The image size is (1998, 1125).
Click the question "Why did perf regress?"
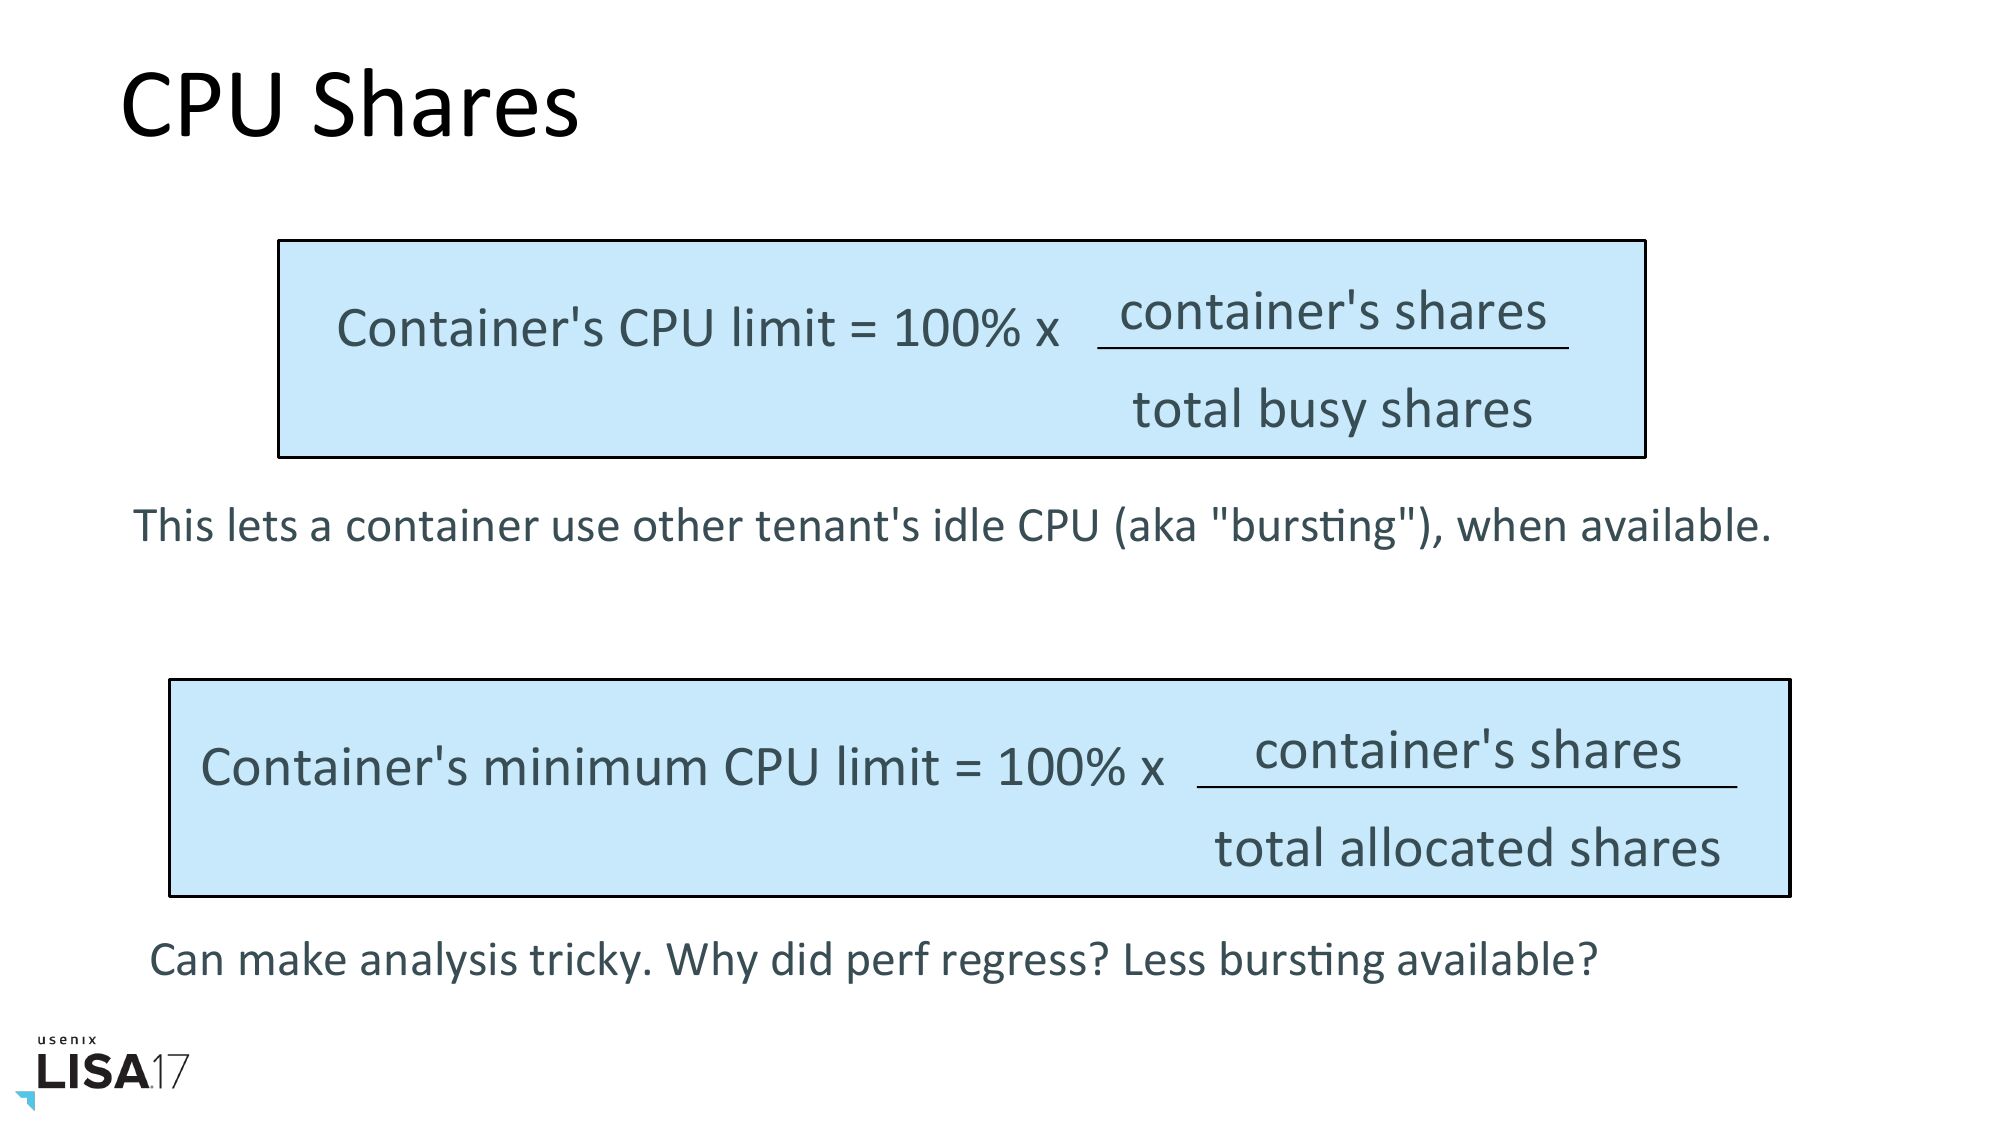click(888, 960)
